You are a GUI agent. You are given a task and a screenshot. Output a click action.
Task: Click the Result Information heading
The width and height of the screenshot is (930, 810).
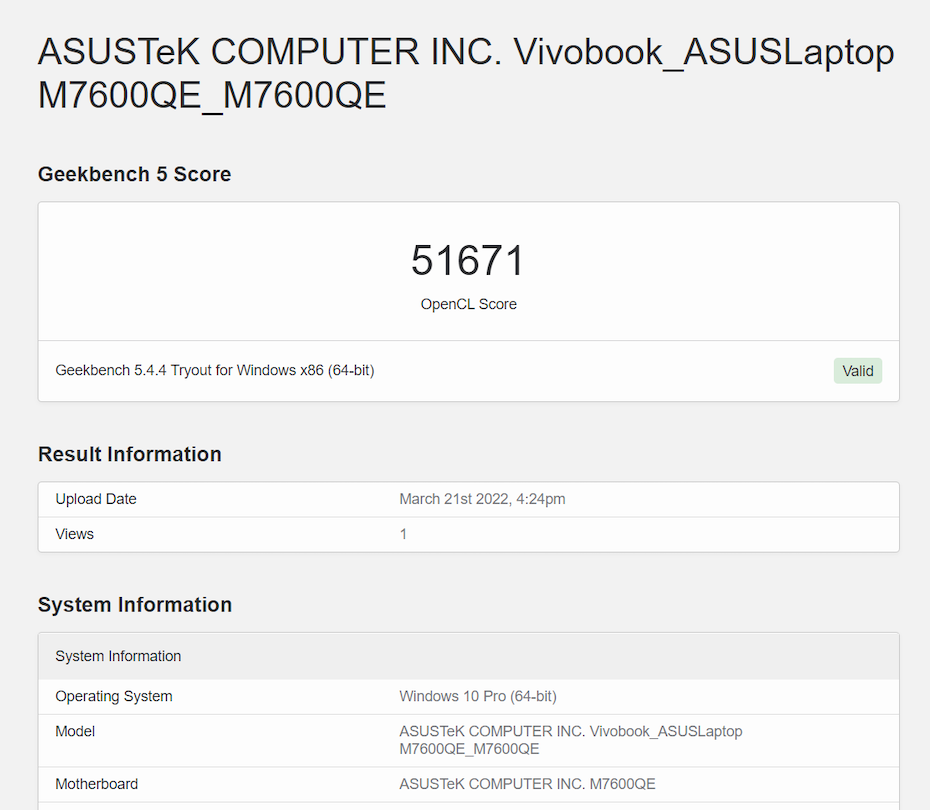coord(130,454)
